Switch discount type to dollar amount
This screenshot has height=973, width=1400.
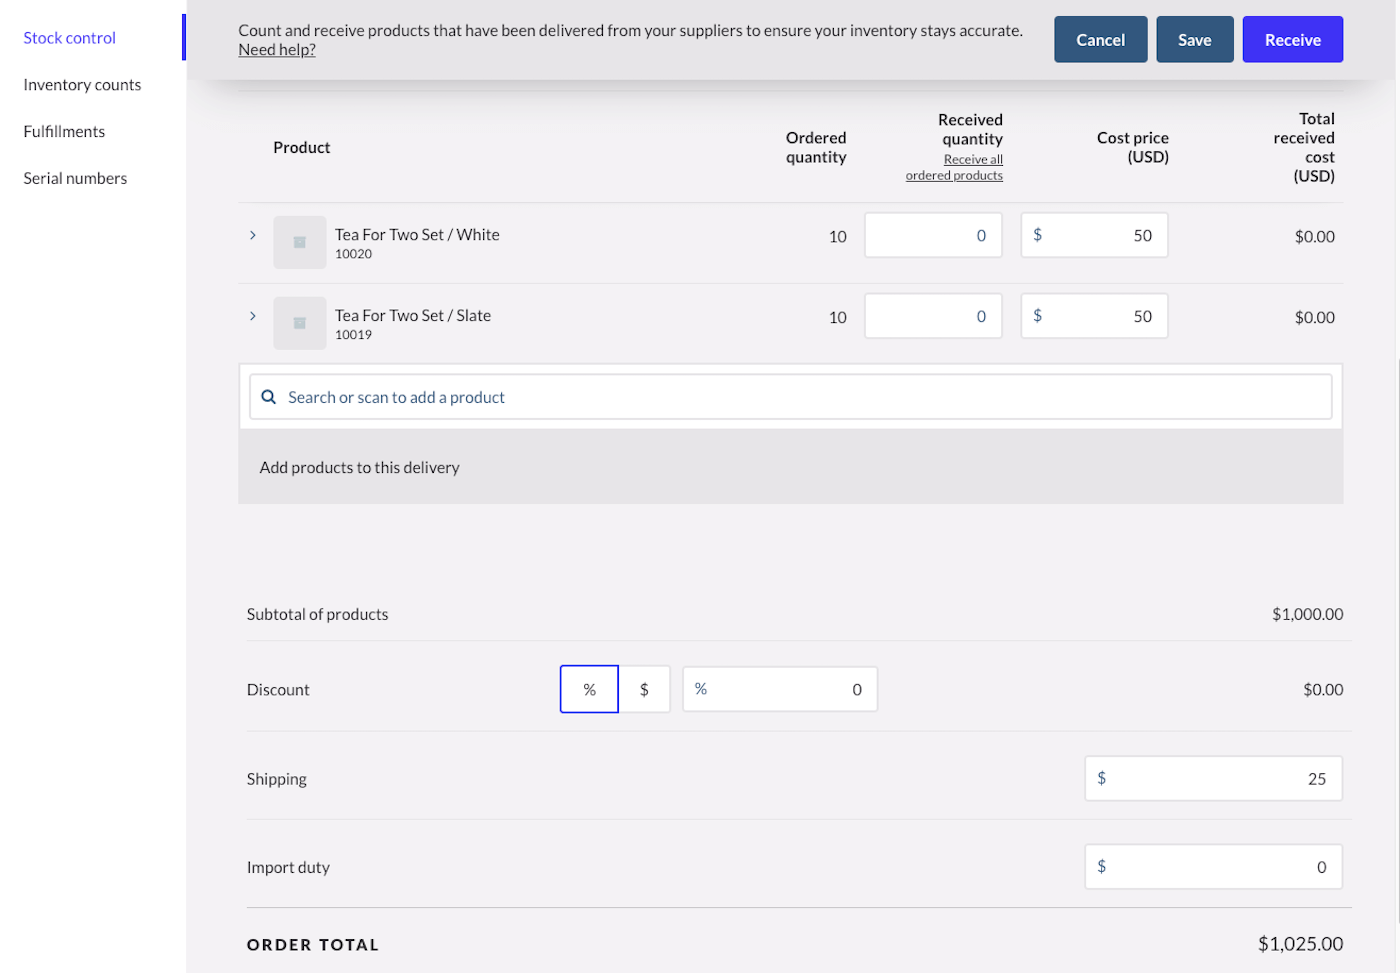[644, 689]
